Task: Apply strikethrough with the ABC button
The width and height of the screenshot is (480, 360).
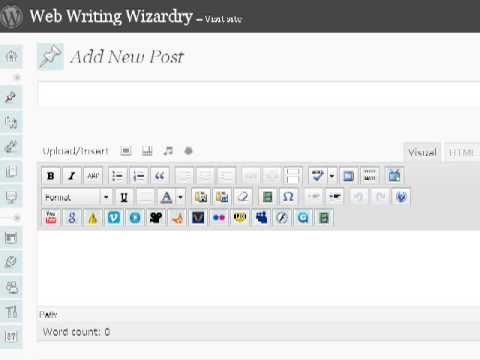Action: click(x=93, y=176)
